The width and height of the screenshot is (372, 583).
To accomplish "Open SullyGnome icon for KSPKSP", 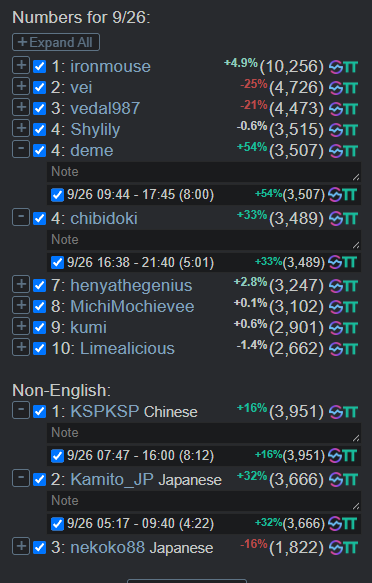I will click(x=336, y=412).
